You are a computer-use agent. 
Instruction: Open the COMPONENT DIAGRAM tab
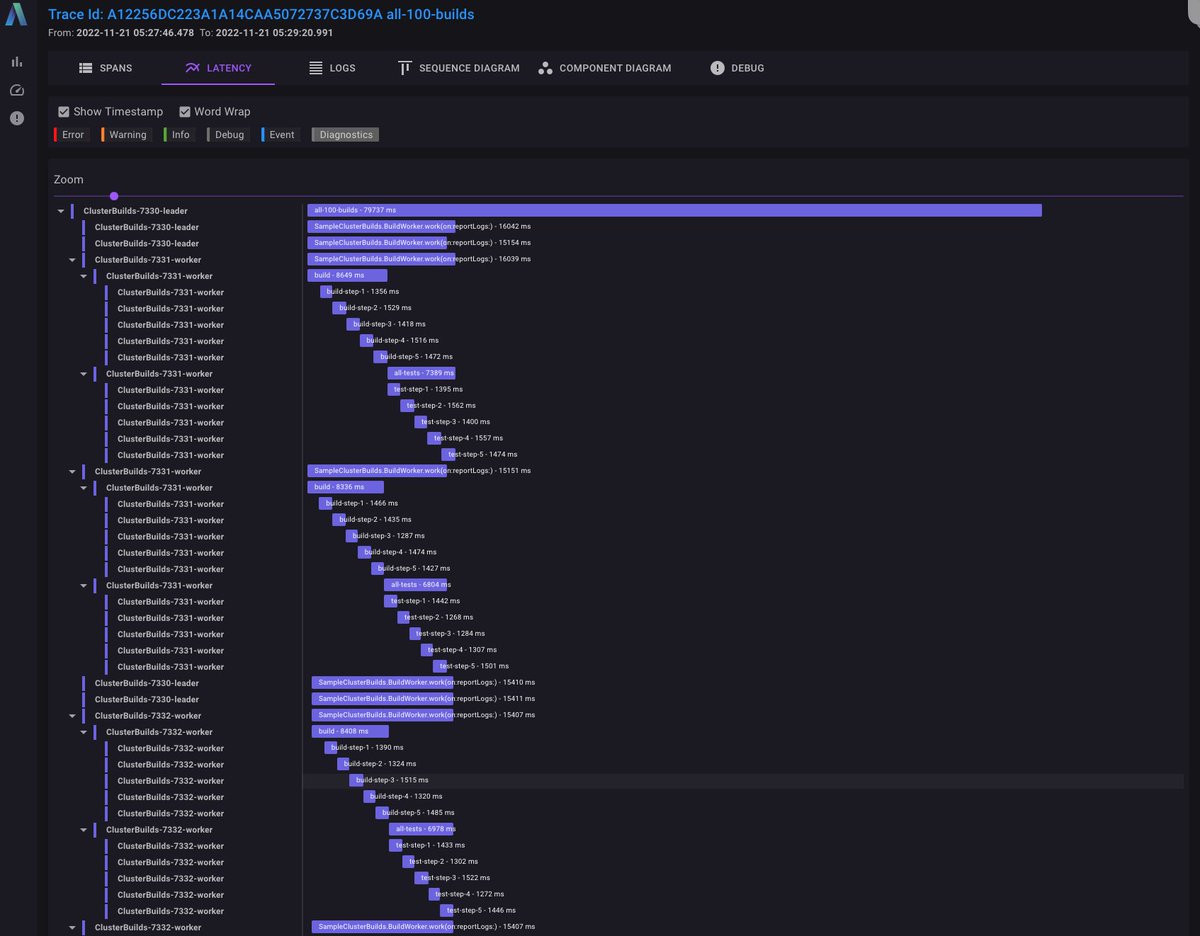(605, 68)
